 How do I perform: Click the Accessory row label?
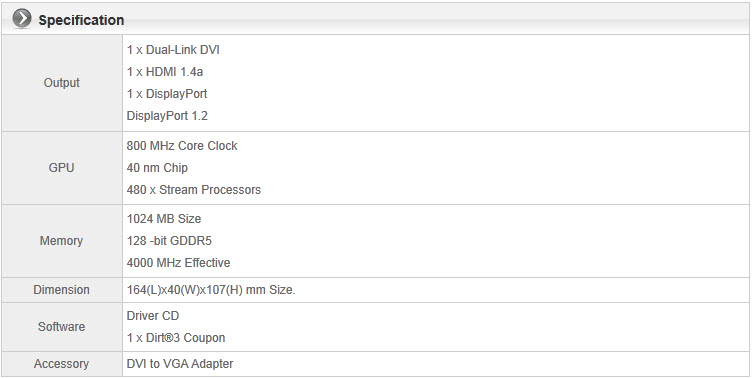point(61,364)
